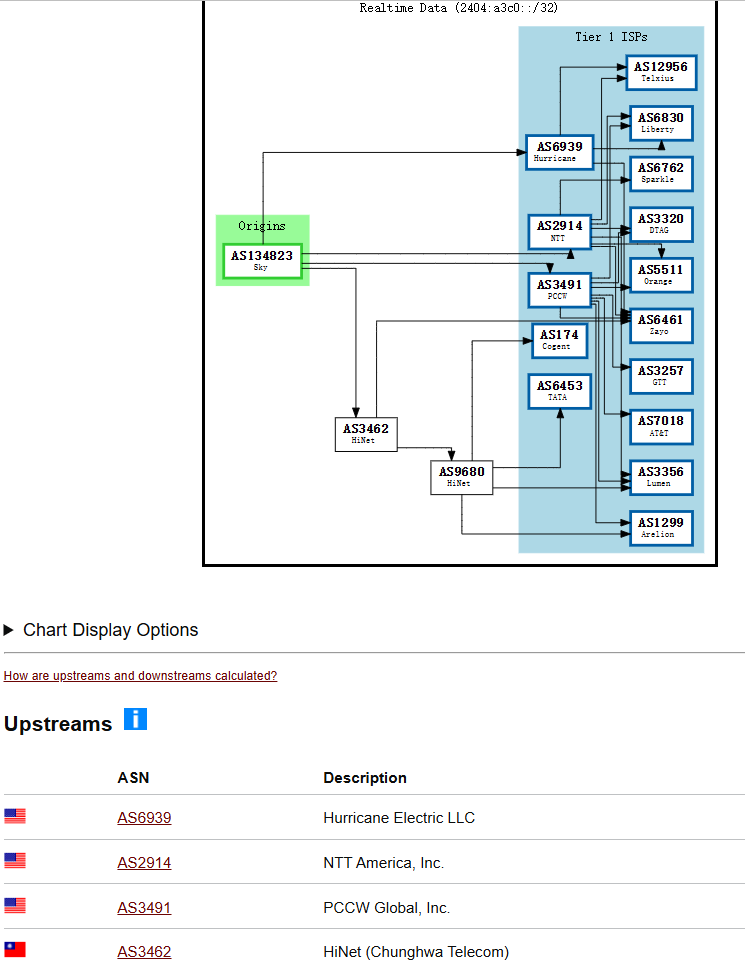This screenshot has width=745, height=964.
Task: Click the Upstreams heading
Action: click(58, 724)
